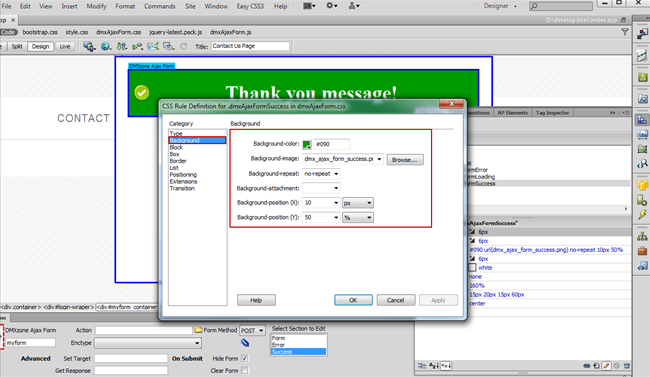
Task: Open the Background-repeat dropdown
Action: [x=321, y=174]
